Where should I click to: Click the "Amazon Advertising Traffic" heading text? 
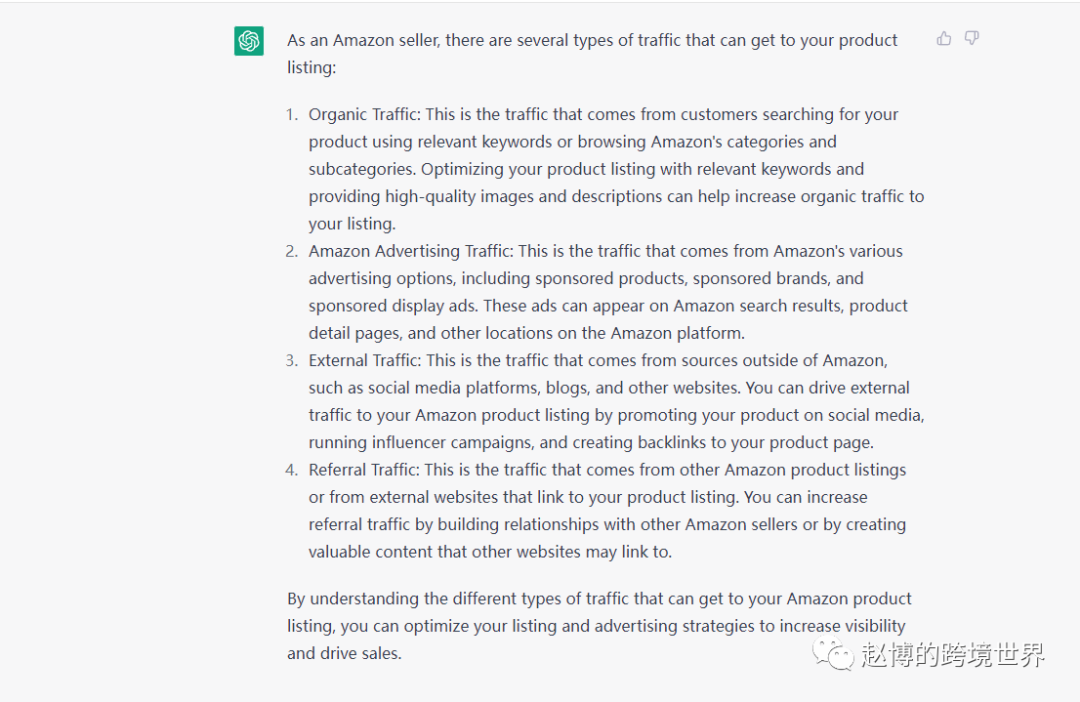(410, 251)
